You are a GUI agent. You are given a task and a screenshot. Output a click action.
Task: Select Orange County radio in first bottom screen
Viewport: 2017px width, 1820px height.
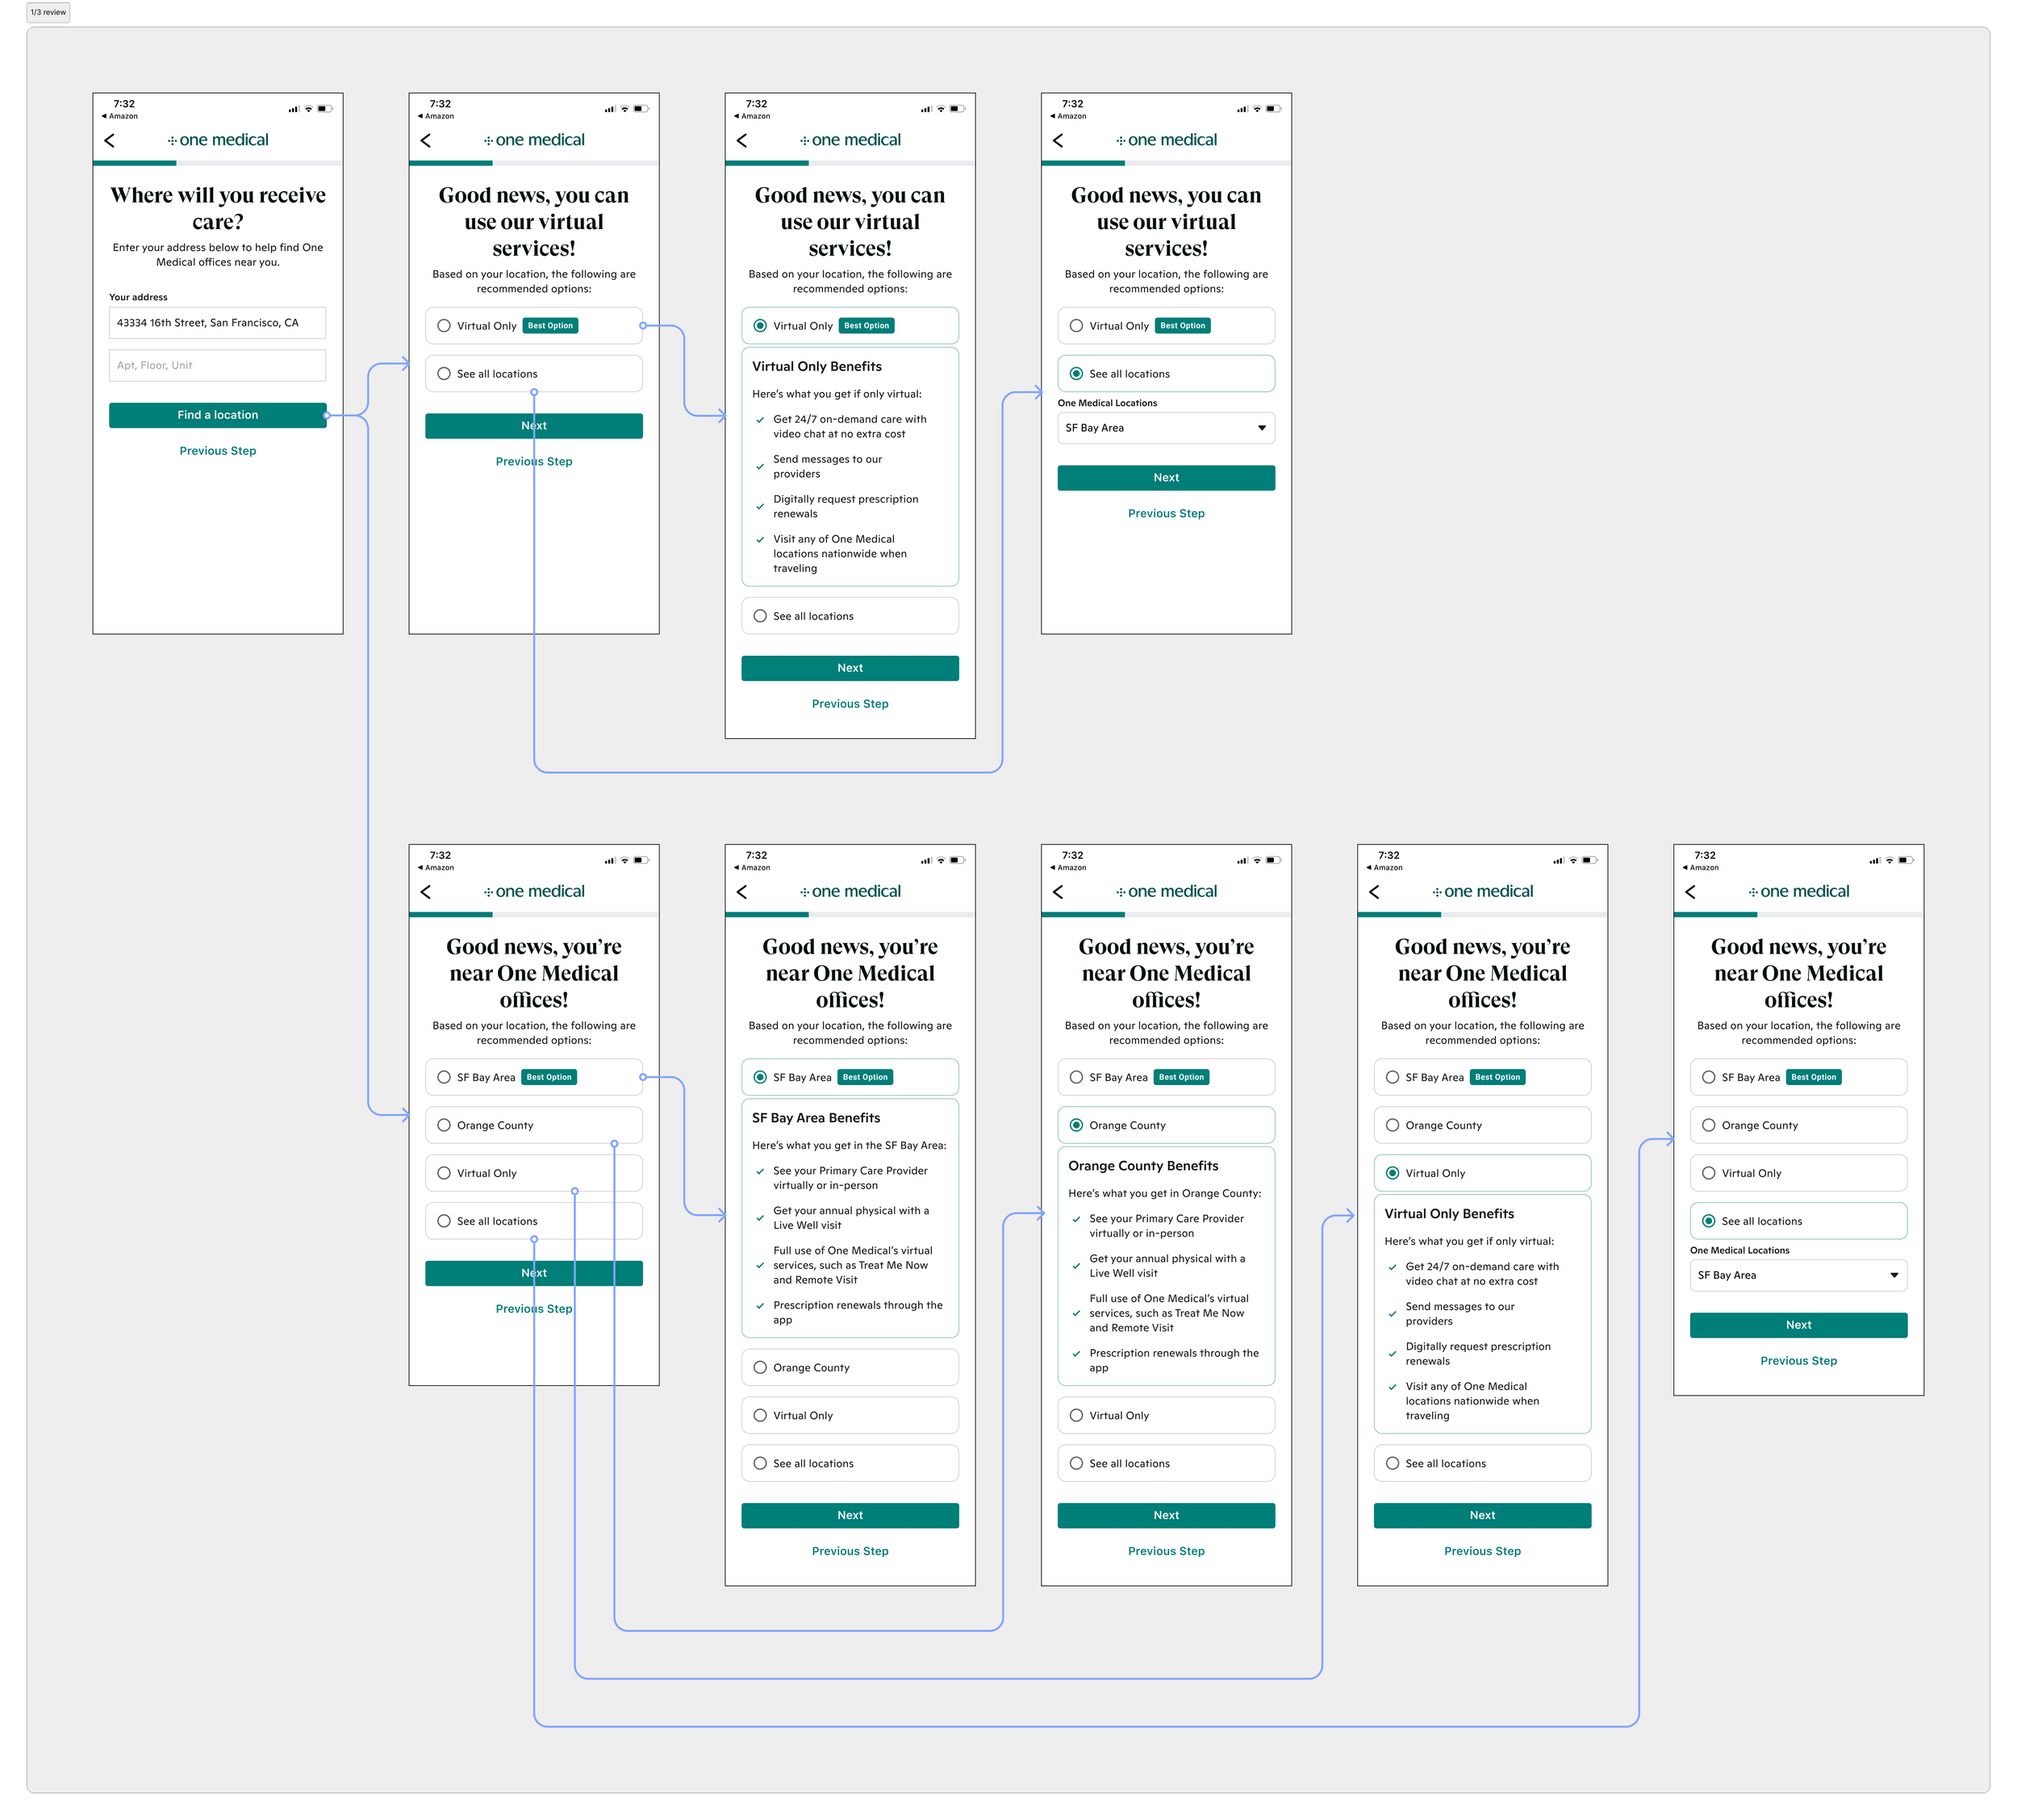pos(444,1125)
